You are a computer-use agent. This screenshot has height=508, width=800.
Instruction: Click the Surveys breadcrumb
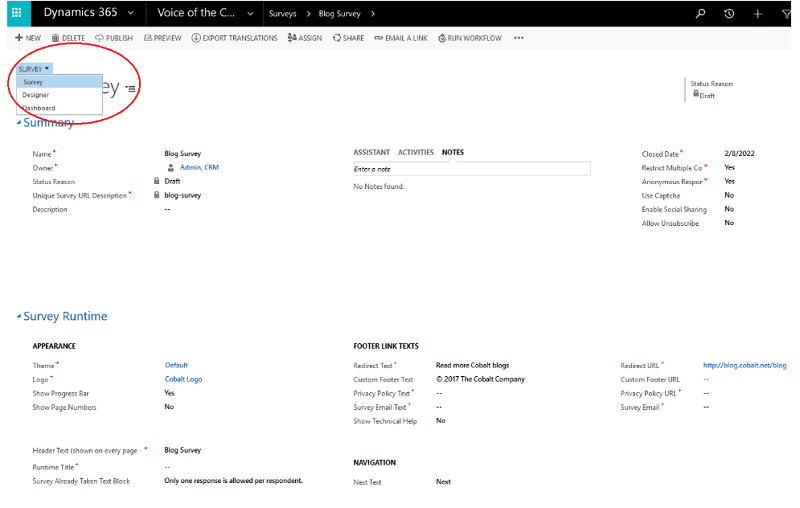283,14
